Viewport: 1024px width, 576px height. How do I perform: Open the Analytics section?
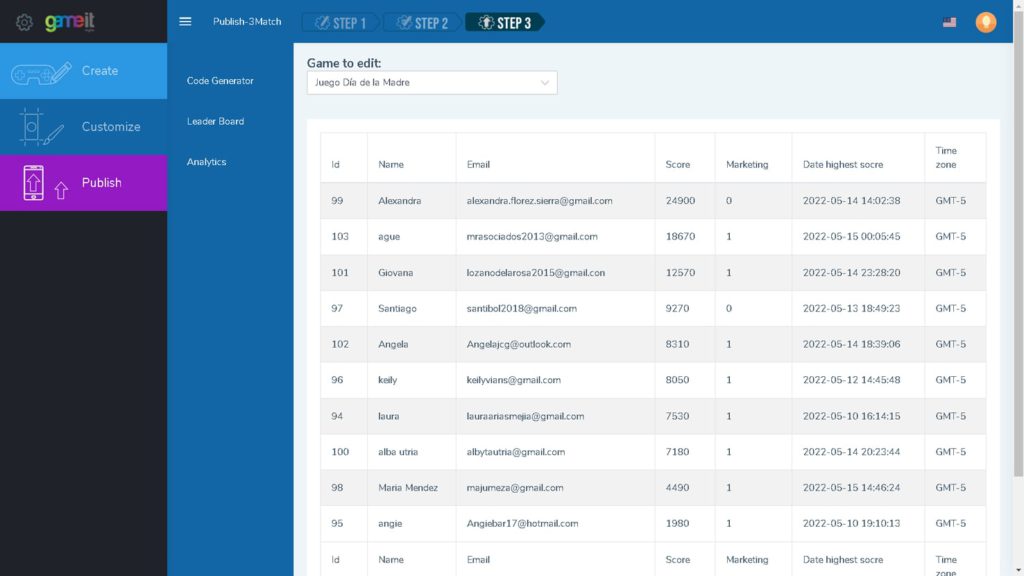click(206, 162)
